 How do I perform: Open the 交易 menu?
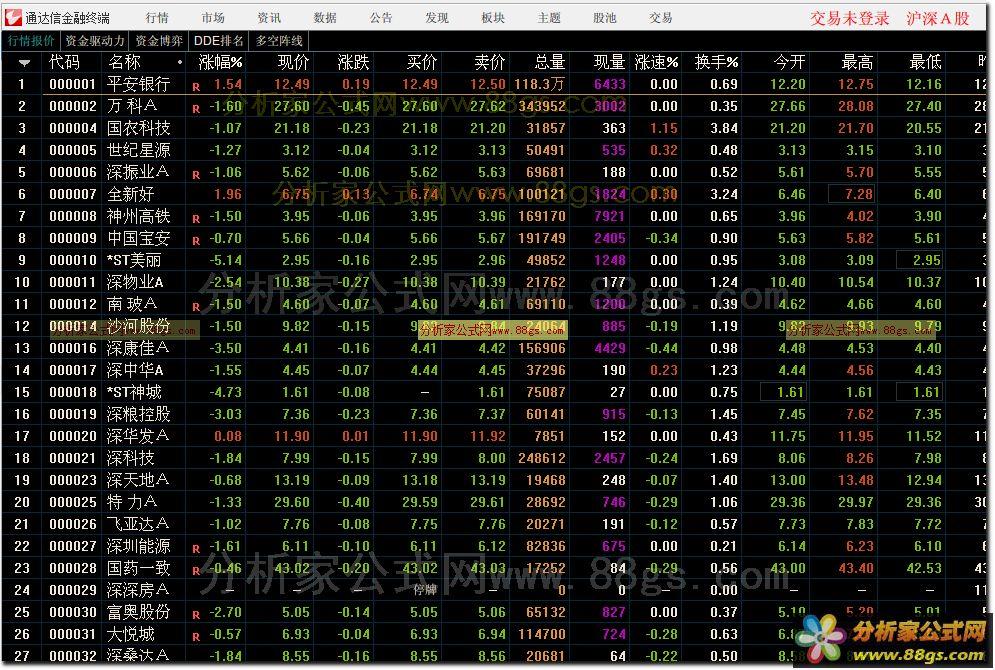click(x=661, y=18)
